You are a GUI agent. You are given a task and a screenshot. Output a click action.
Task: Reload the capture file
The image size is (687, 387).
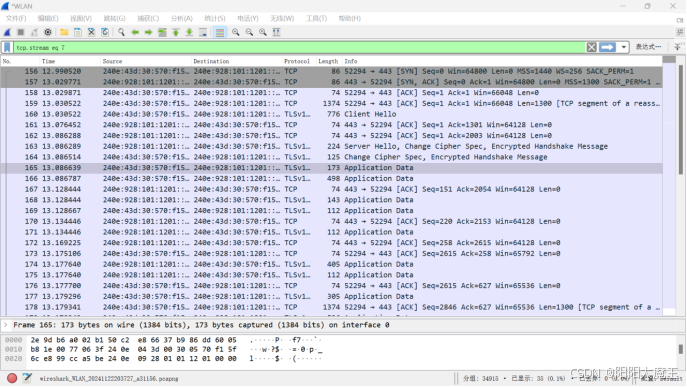(x=105, y=32)
